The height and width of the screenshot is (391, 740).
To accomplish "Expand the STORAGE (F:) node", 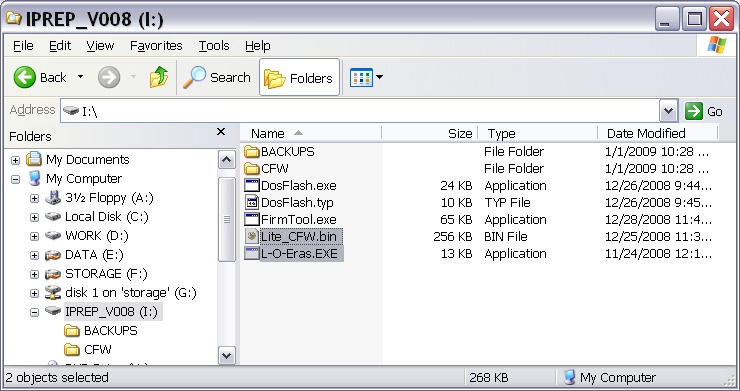I will click(x=34, y=274).
